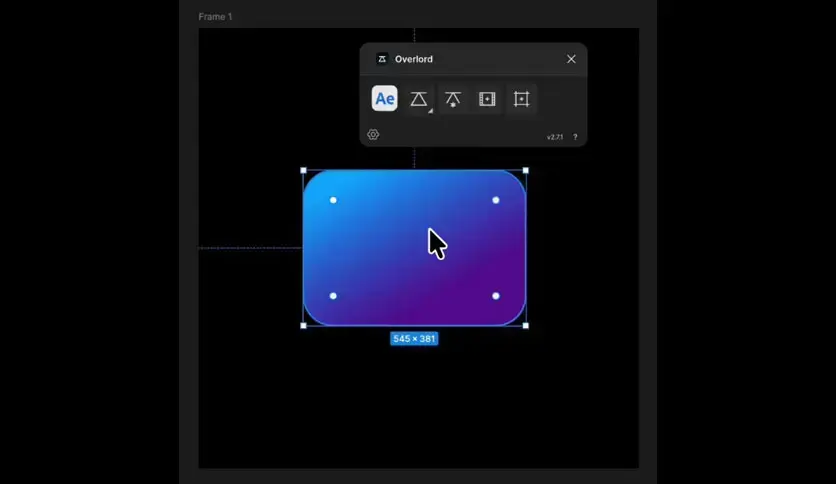Image resolution: width=836 pixels, height=484 pixels.
Task: Click the top-left corner radius dot
Action: coord(333,200)
